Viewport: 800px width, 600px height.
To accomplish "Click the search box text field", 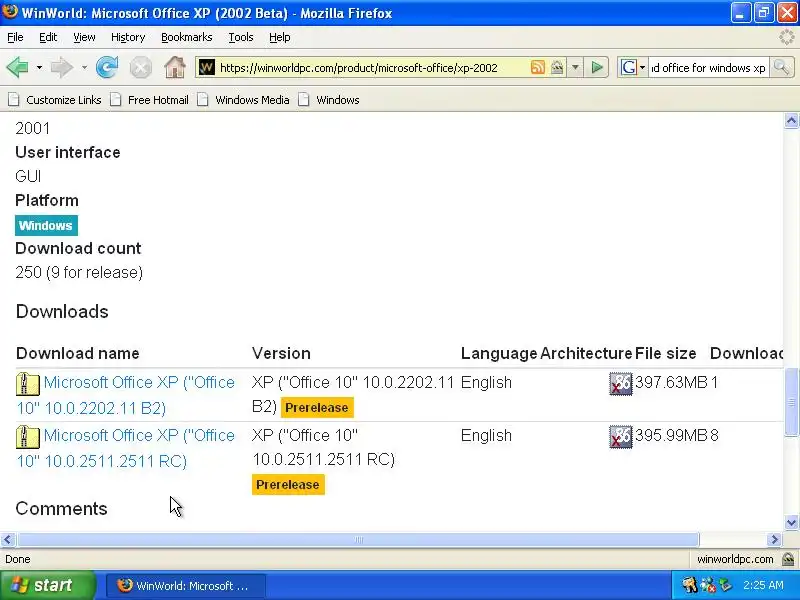I will pyautogui.click(x=708, y=68).
